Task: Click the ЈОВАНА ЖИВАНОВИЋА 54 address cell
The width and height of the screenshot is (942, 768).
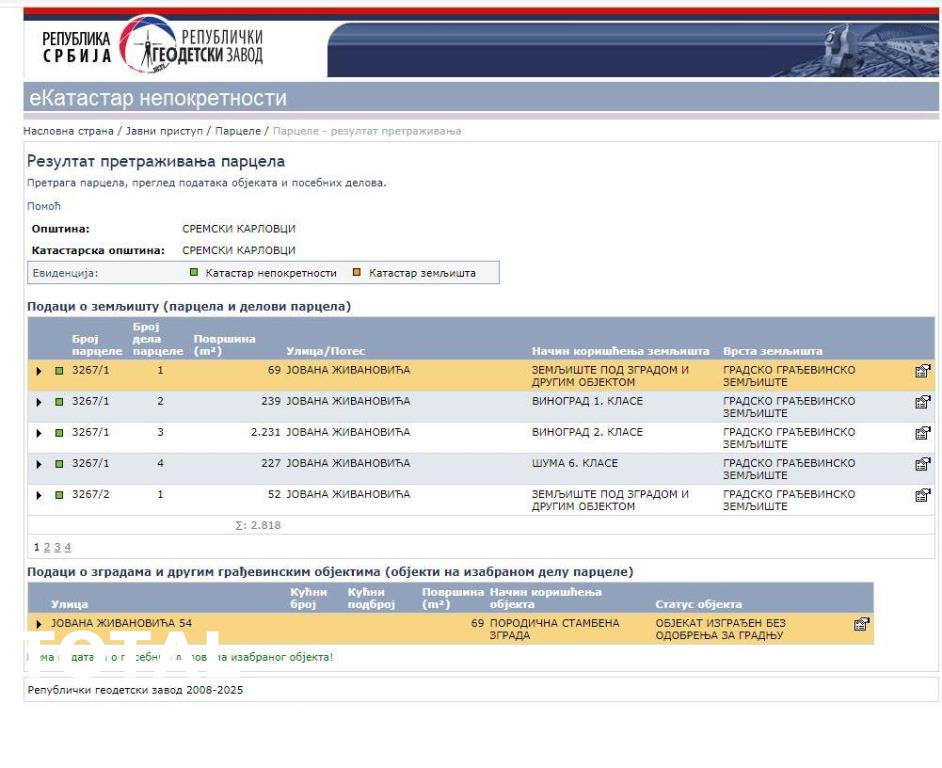Action: [121, 624]
